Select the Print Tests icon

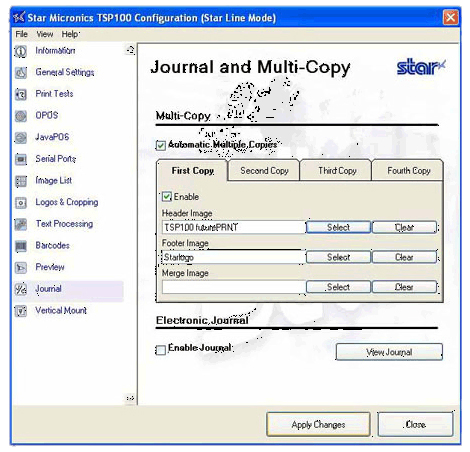(x=21, y=95)
